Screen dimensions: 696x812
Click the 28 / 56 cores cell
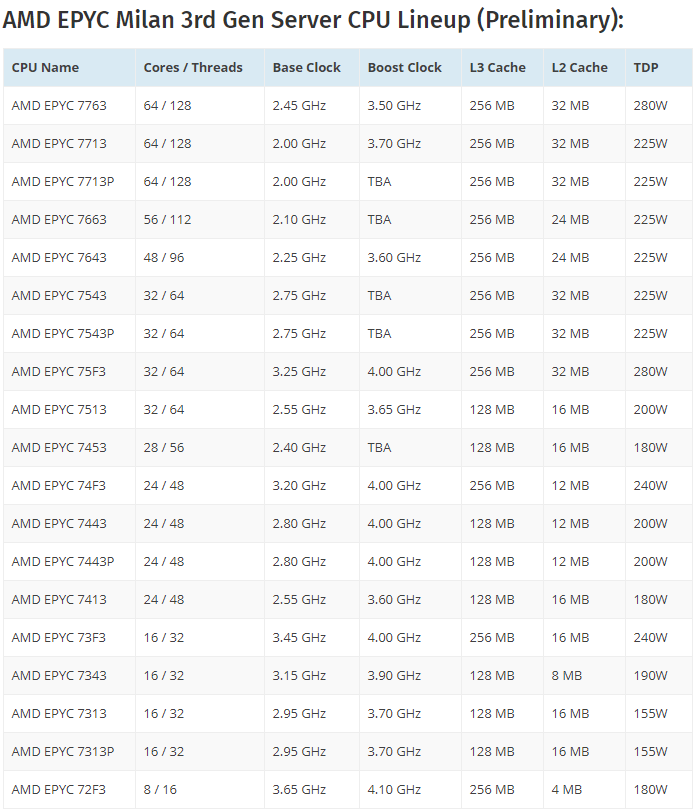coord(164,448)
